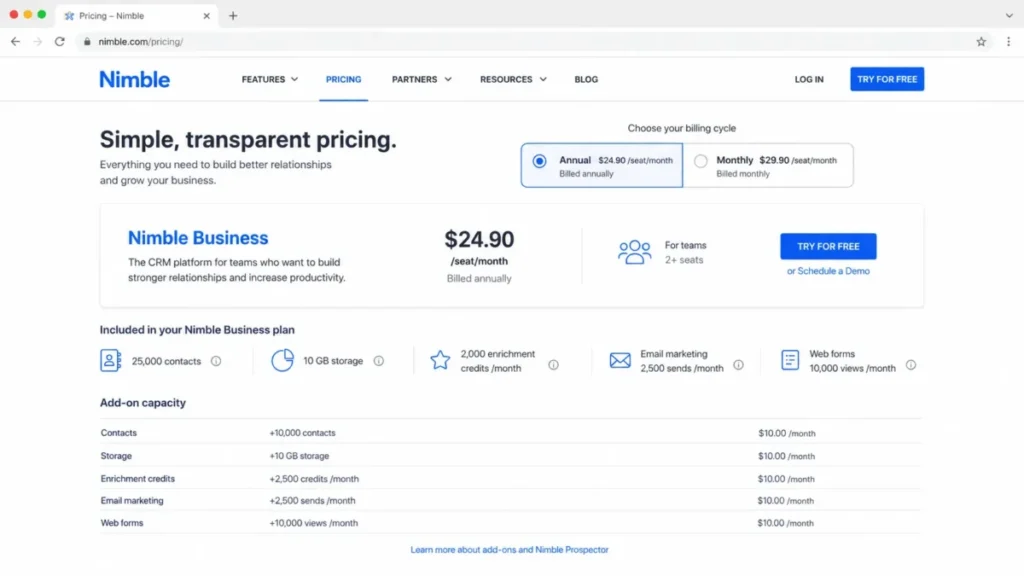
Task: Click the $24.90 price text
Action: (479, 239)
